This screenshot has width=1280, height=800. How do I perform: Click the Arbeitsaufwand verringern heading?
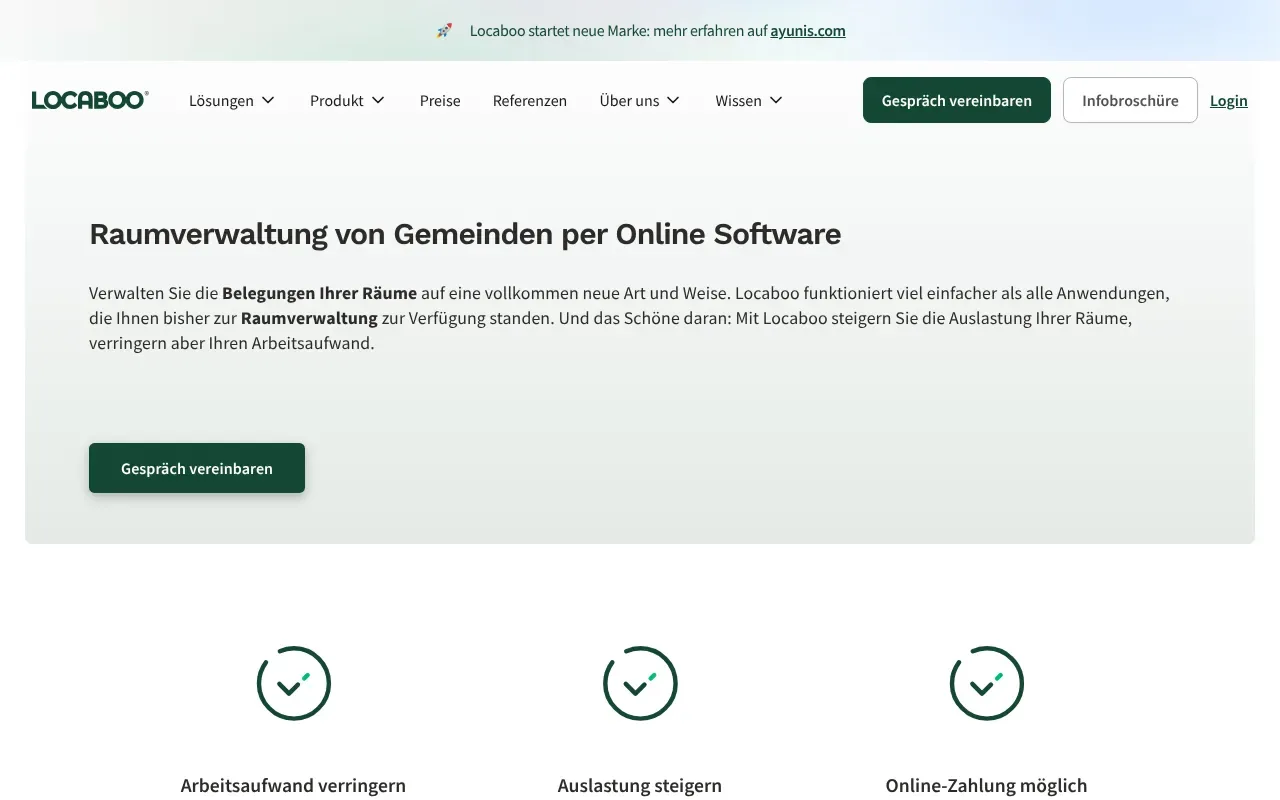293,785
